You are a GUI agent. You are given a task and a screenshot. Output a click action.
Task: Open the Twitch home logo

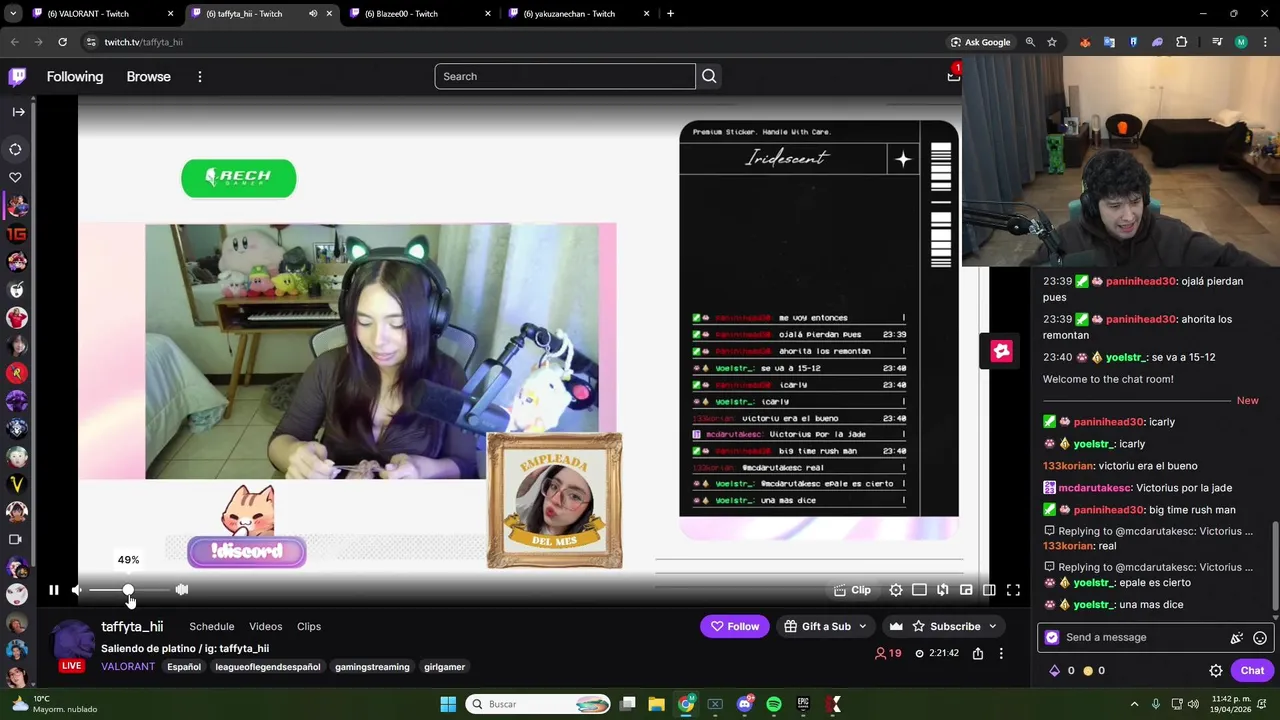pos(17,77)
